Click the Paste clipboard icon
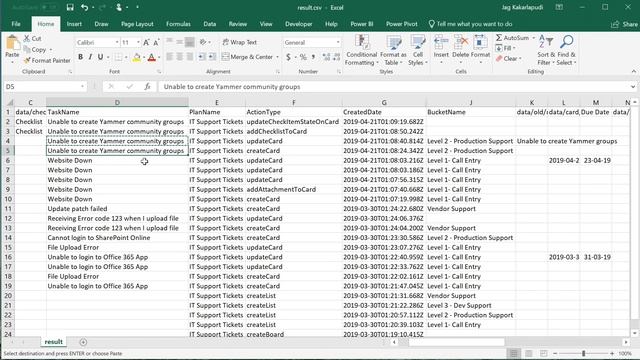The width and height of the screenshot is (640, 360). click(12, 42)
